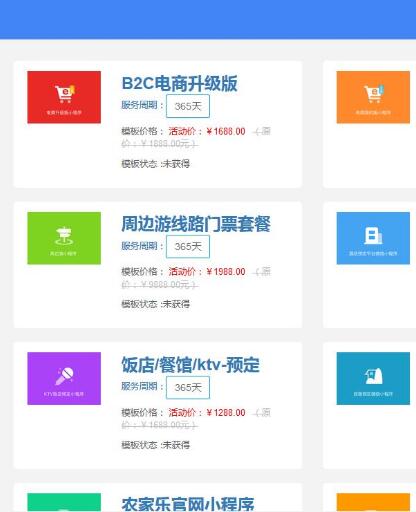Select 365天 period for B2C电商升级版

pos(188,106)
